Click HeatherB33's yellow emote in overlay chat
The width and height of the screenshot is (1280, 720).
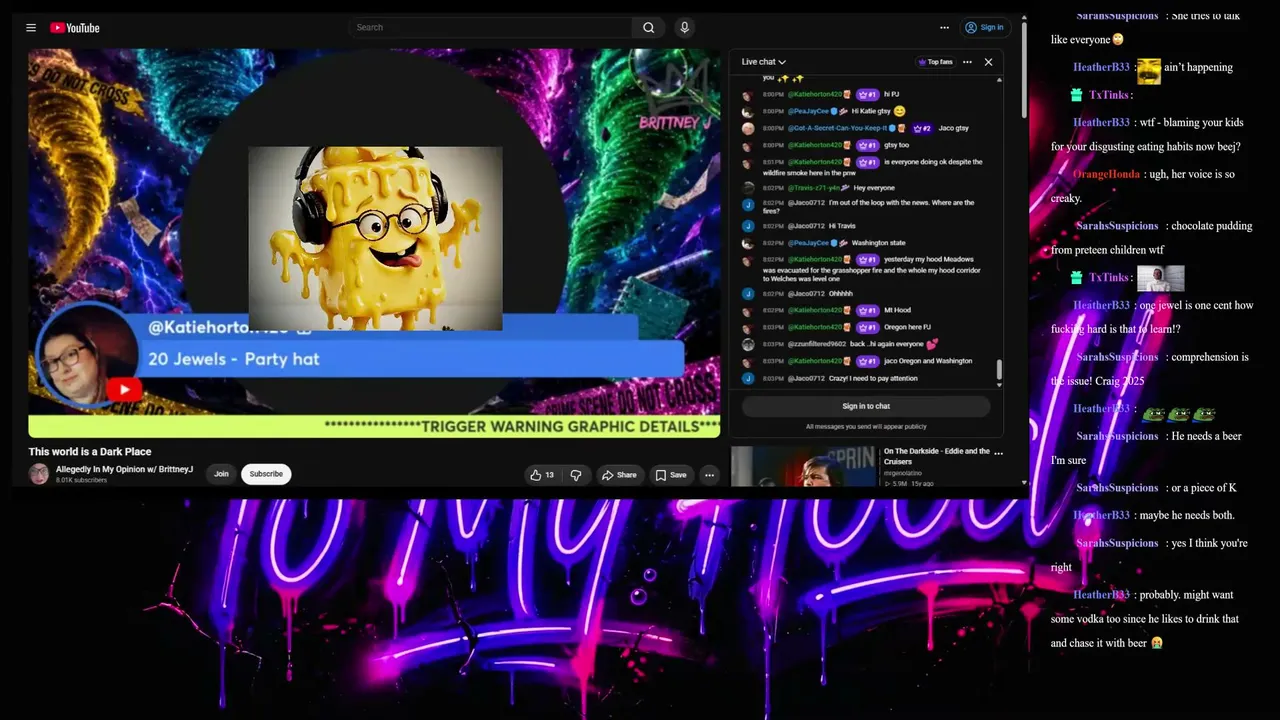point(1149,70)
